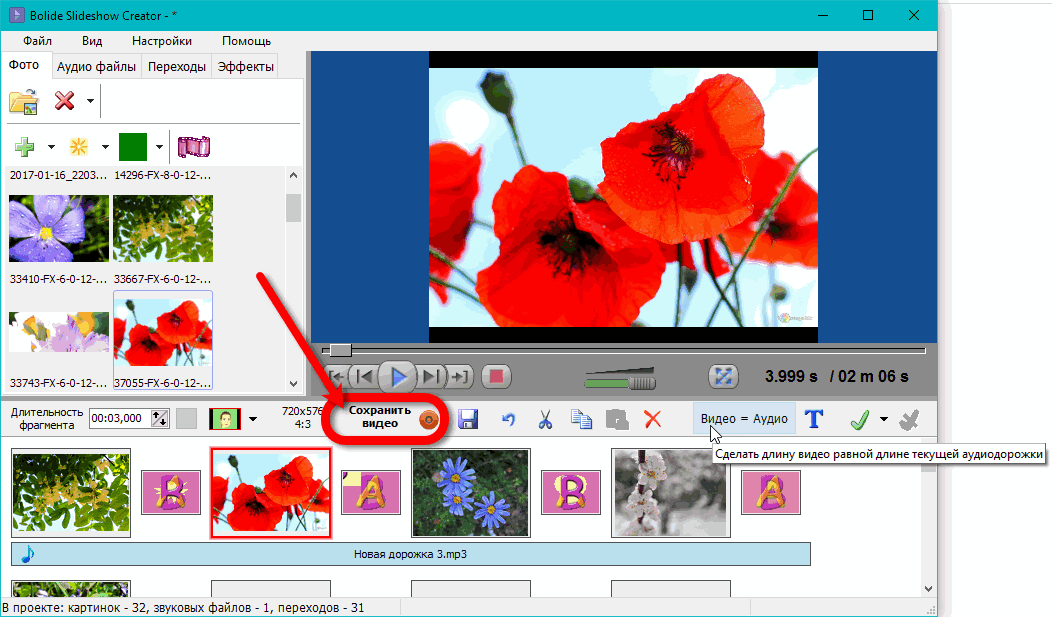Switch to the Переходы tab
This screenshot has width=1052, height=617.
[176, 66]
